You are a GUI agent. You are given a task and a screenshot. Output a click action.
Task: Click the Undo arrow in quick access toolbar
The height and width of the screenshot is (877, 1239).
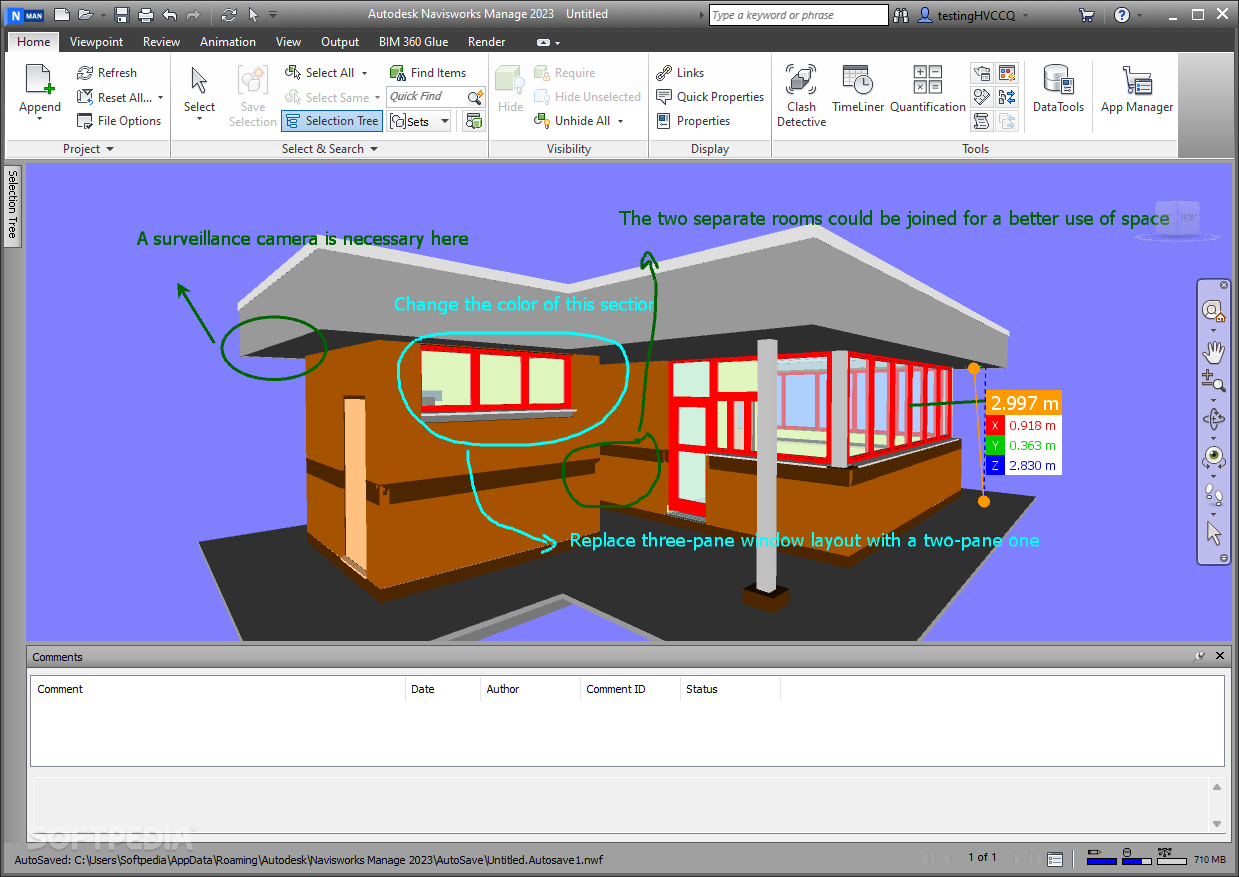169,14
